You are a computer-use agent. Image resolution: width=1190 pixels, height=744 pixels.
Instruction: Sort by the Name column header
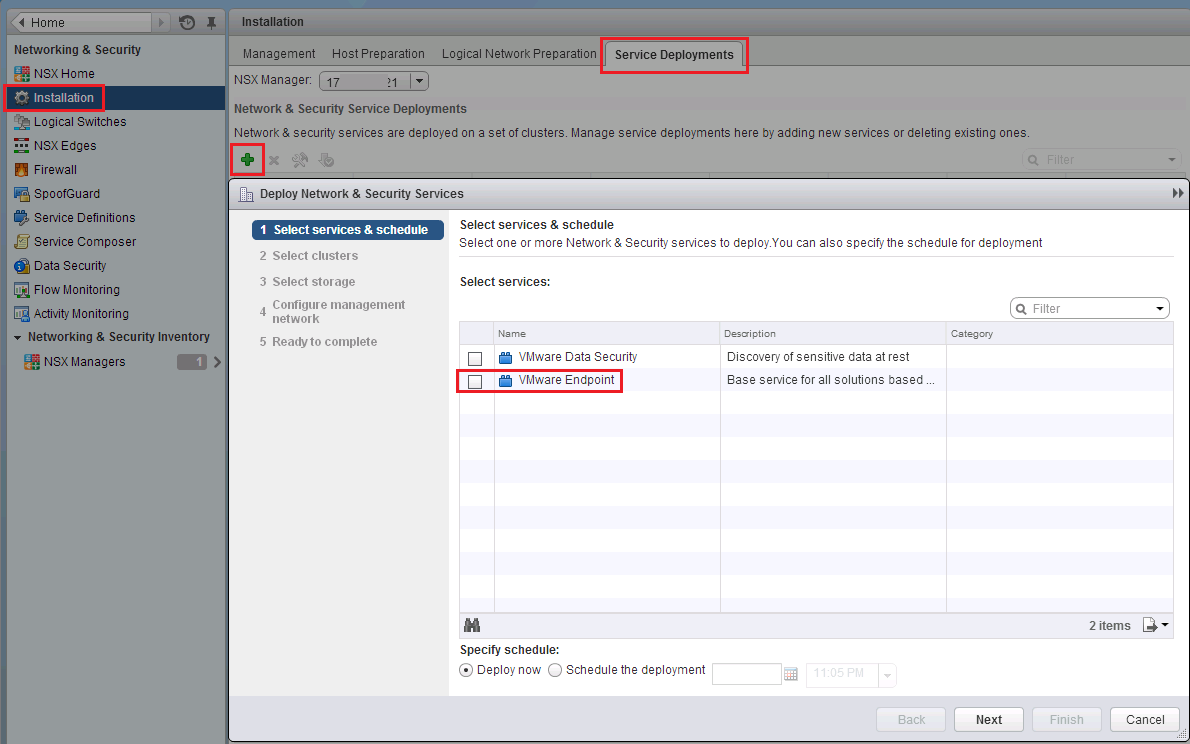tap(606, 334)
